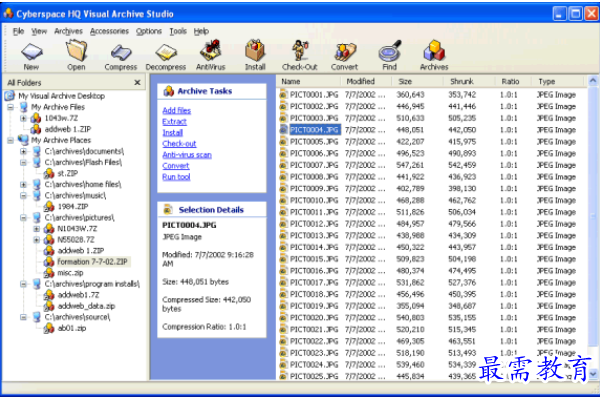The width and height of the screenshot is (600, 400).
Task: Open the Archives blocks icon
Action: coord(434,50)
